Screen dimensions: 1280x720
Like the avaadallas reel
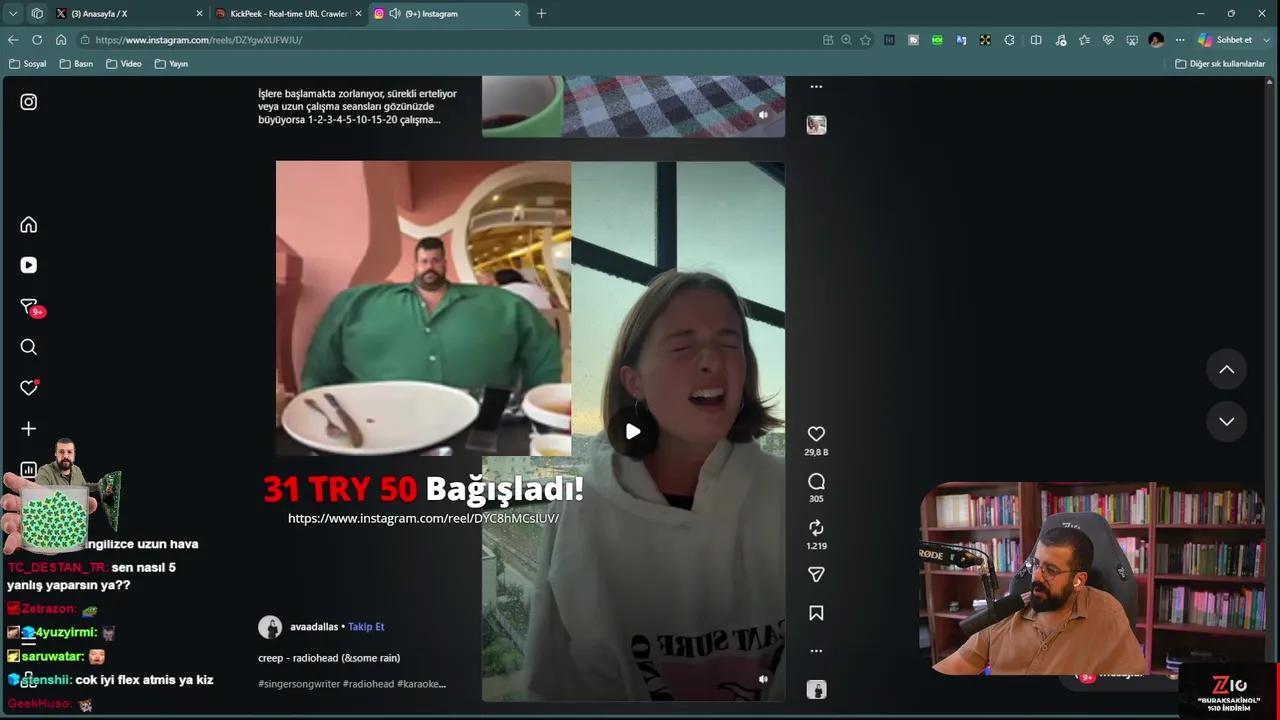point(816,434)
